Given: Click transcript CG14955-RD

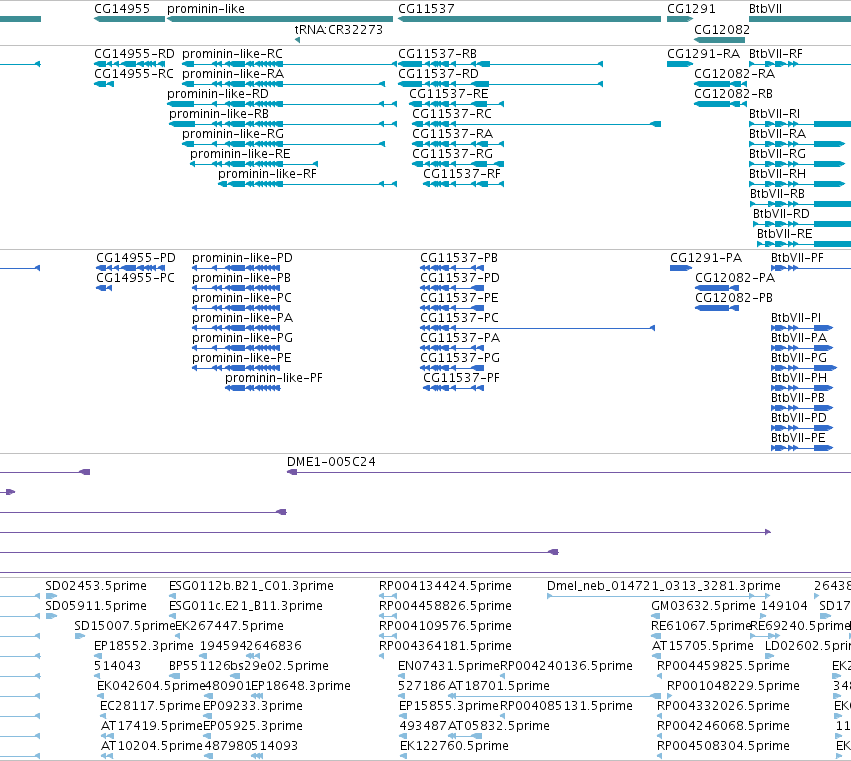Looking at the screenshot, I should pos(134,54).
